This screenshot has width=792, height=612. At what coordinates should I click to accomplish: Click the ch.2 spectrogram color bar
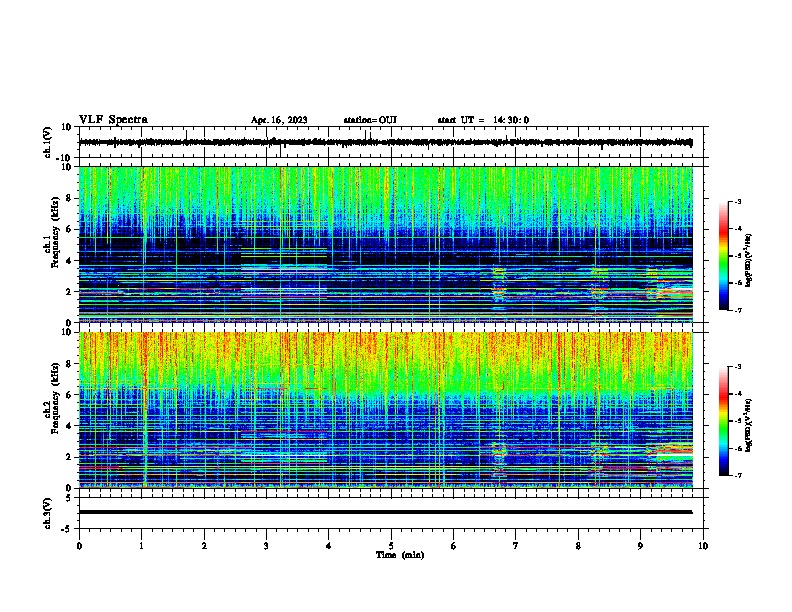coord(724,421)
